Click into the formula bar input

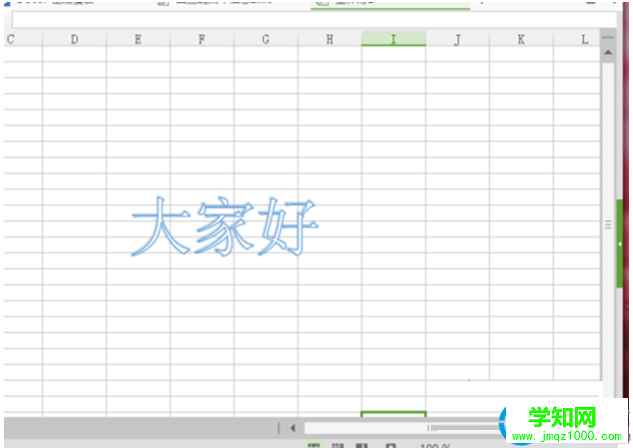coord(314,19)
